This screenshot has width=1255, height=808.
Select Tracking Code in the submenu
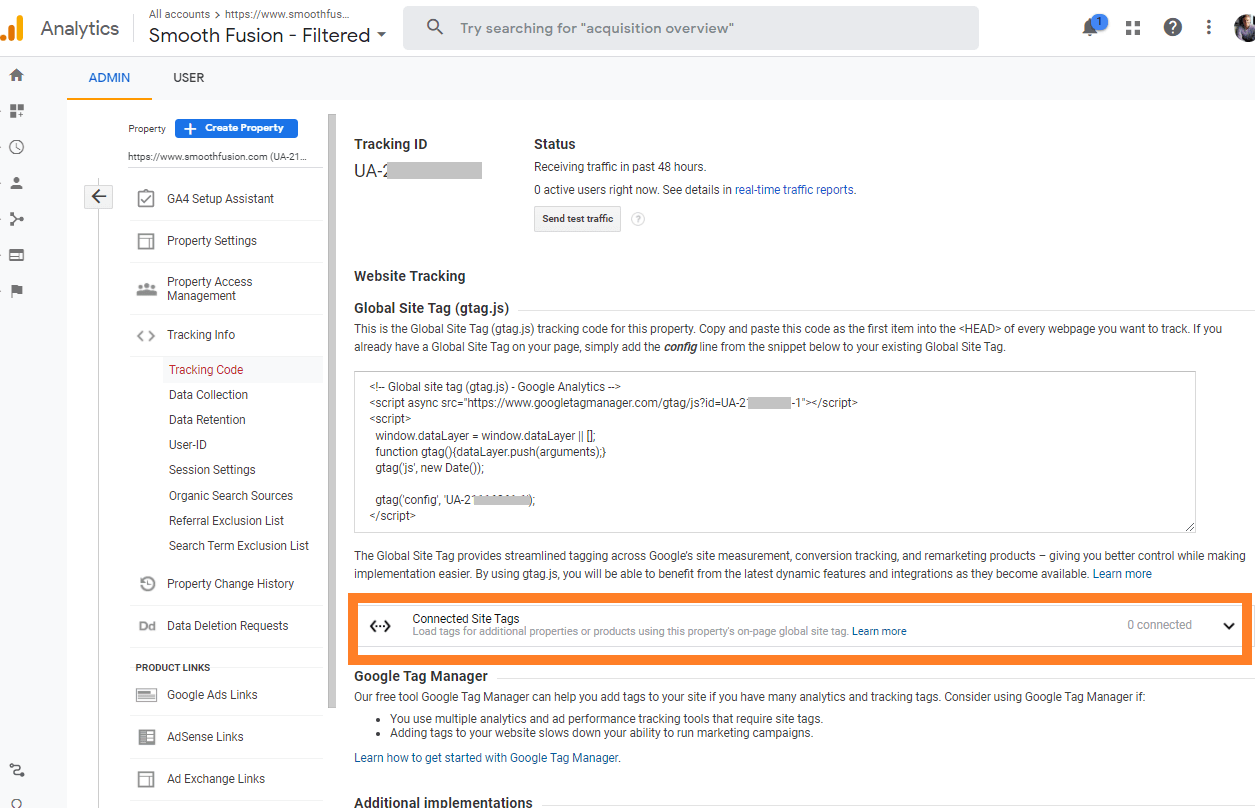point(206,370)
